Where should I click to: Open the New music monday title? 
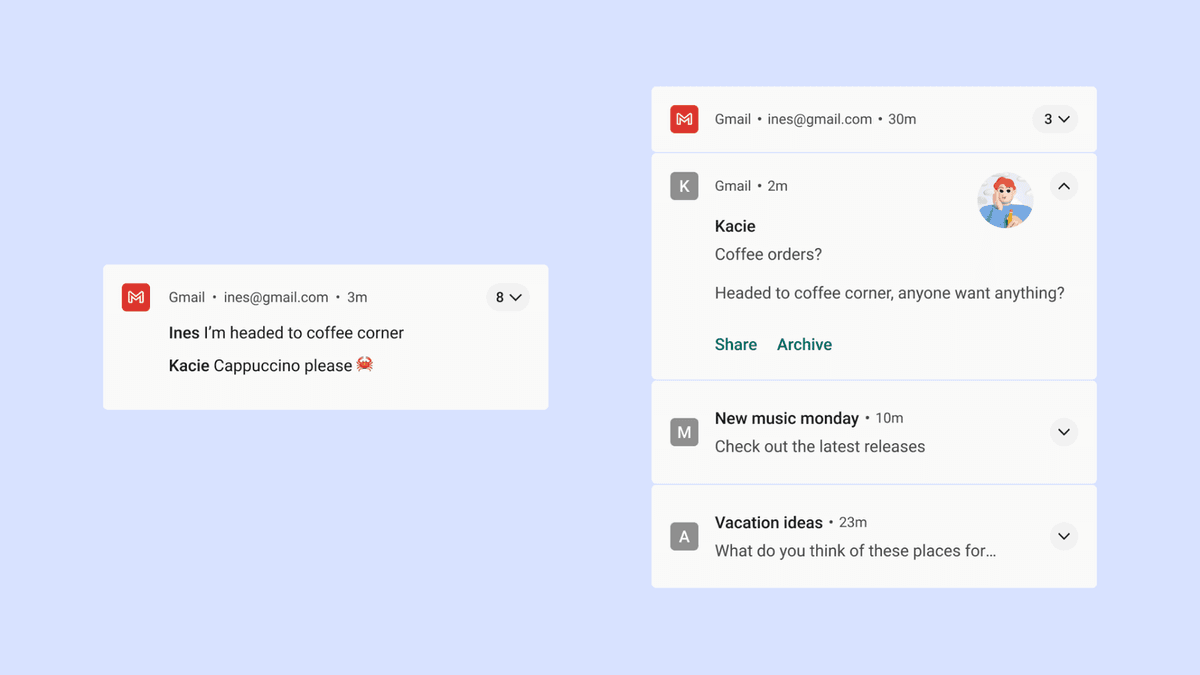tap(787, 418)
